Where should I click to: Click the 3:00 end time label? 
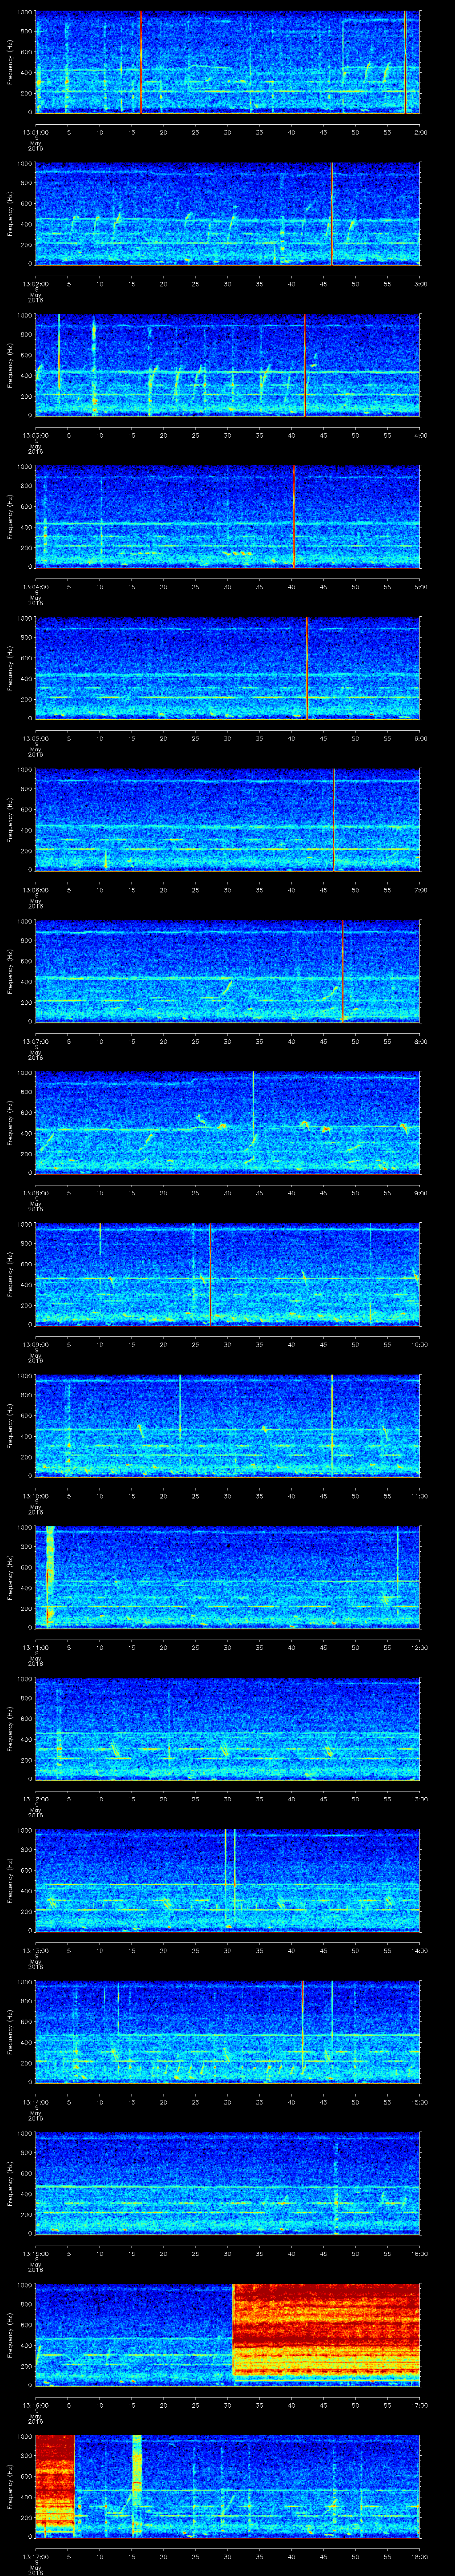tap(420, 284)
